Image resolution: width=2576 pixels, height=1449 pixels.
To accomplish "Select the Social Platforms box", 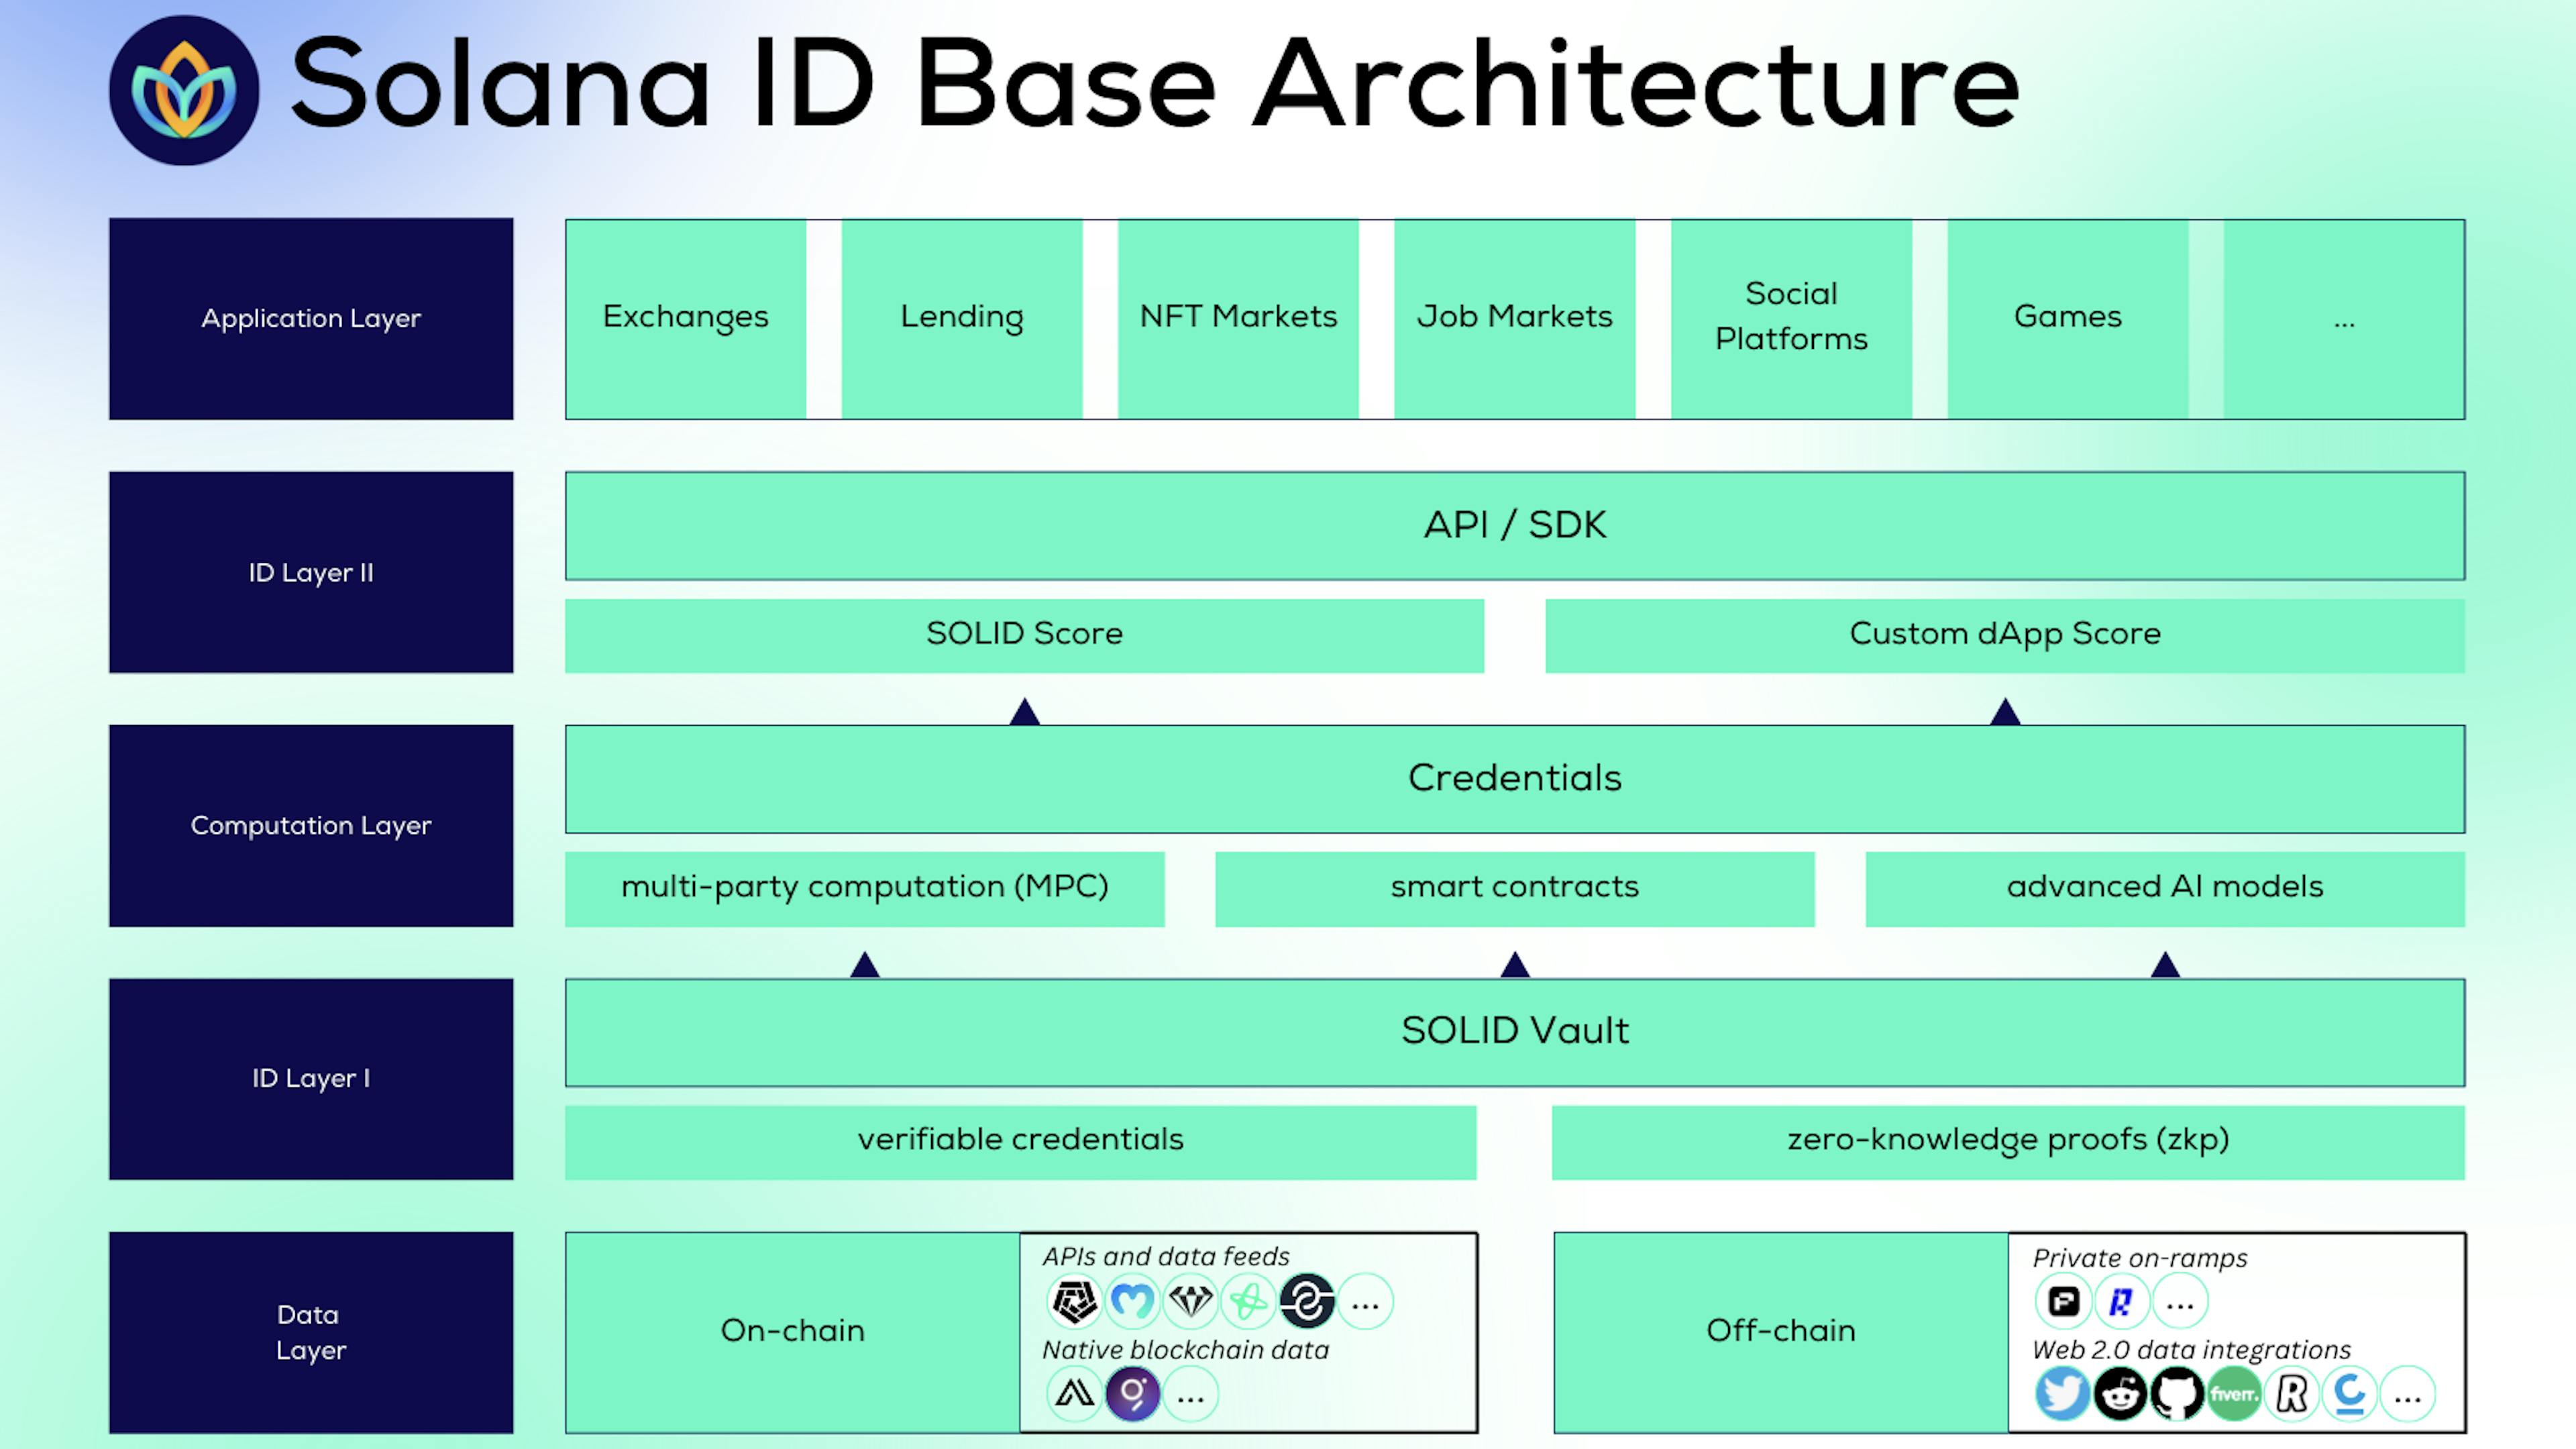I will point(1792,319).
